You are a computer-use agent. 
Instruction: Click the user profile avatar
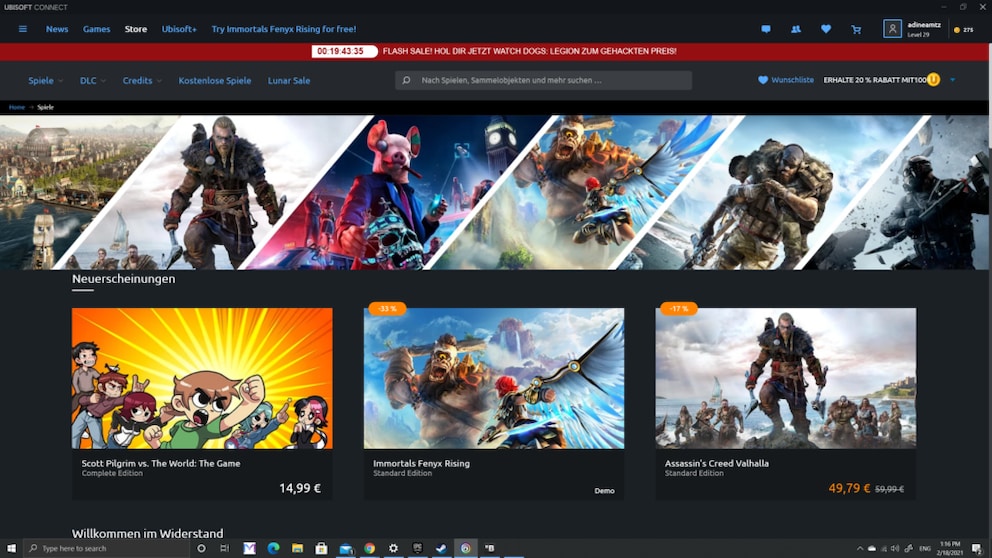click(892, 28)
